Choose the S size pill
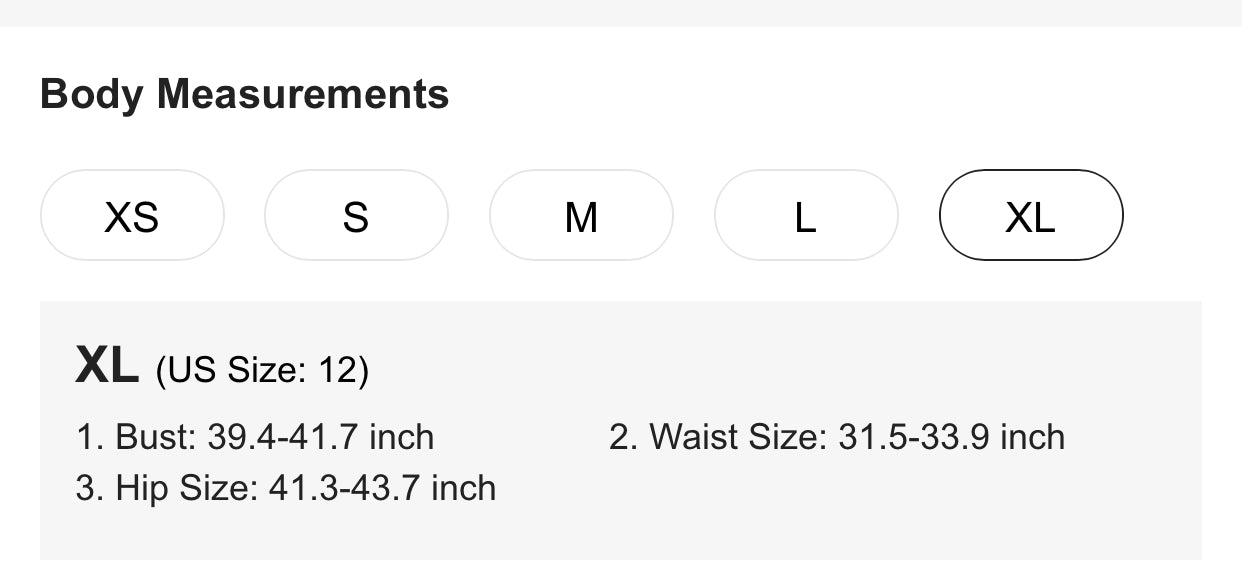Viewport: 1242px width, 565px height. [356, 216]
